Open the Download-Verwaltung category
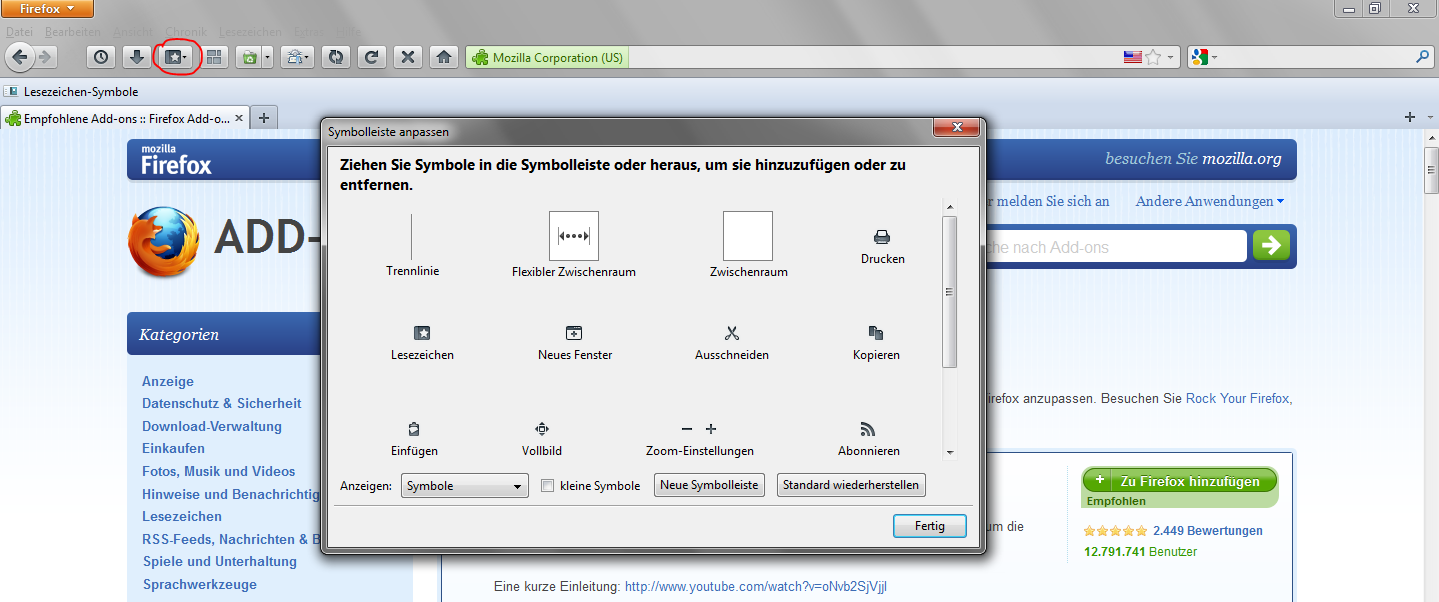Image resolution: width=1439 pixels, height=602 pixels. tap(212, 426)
